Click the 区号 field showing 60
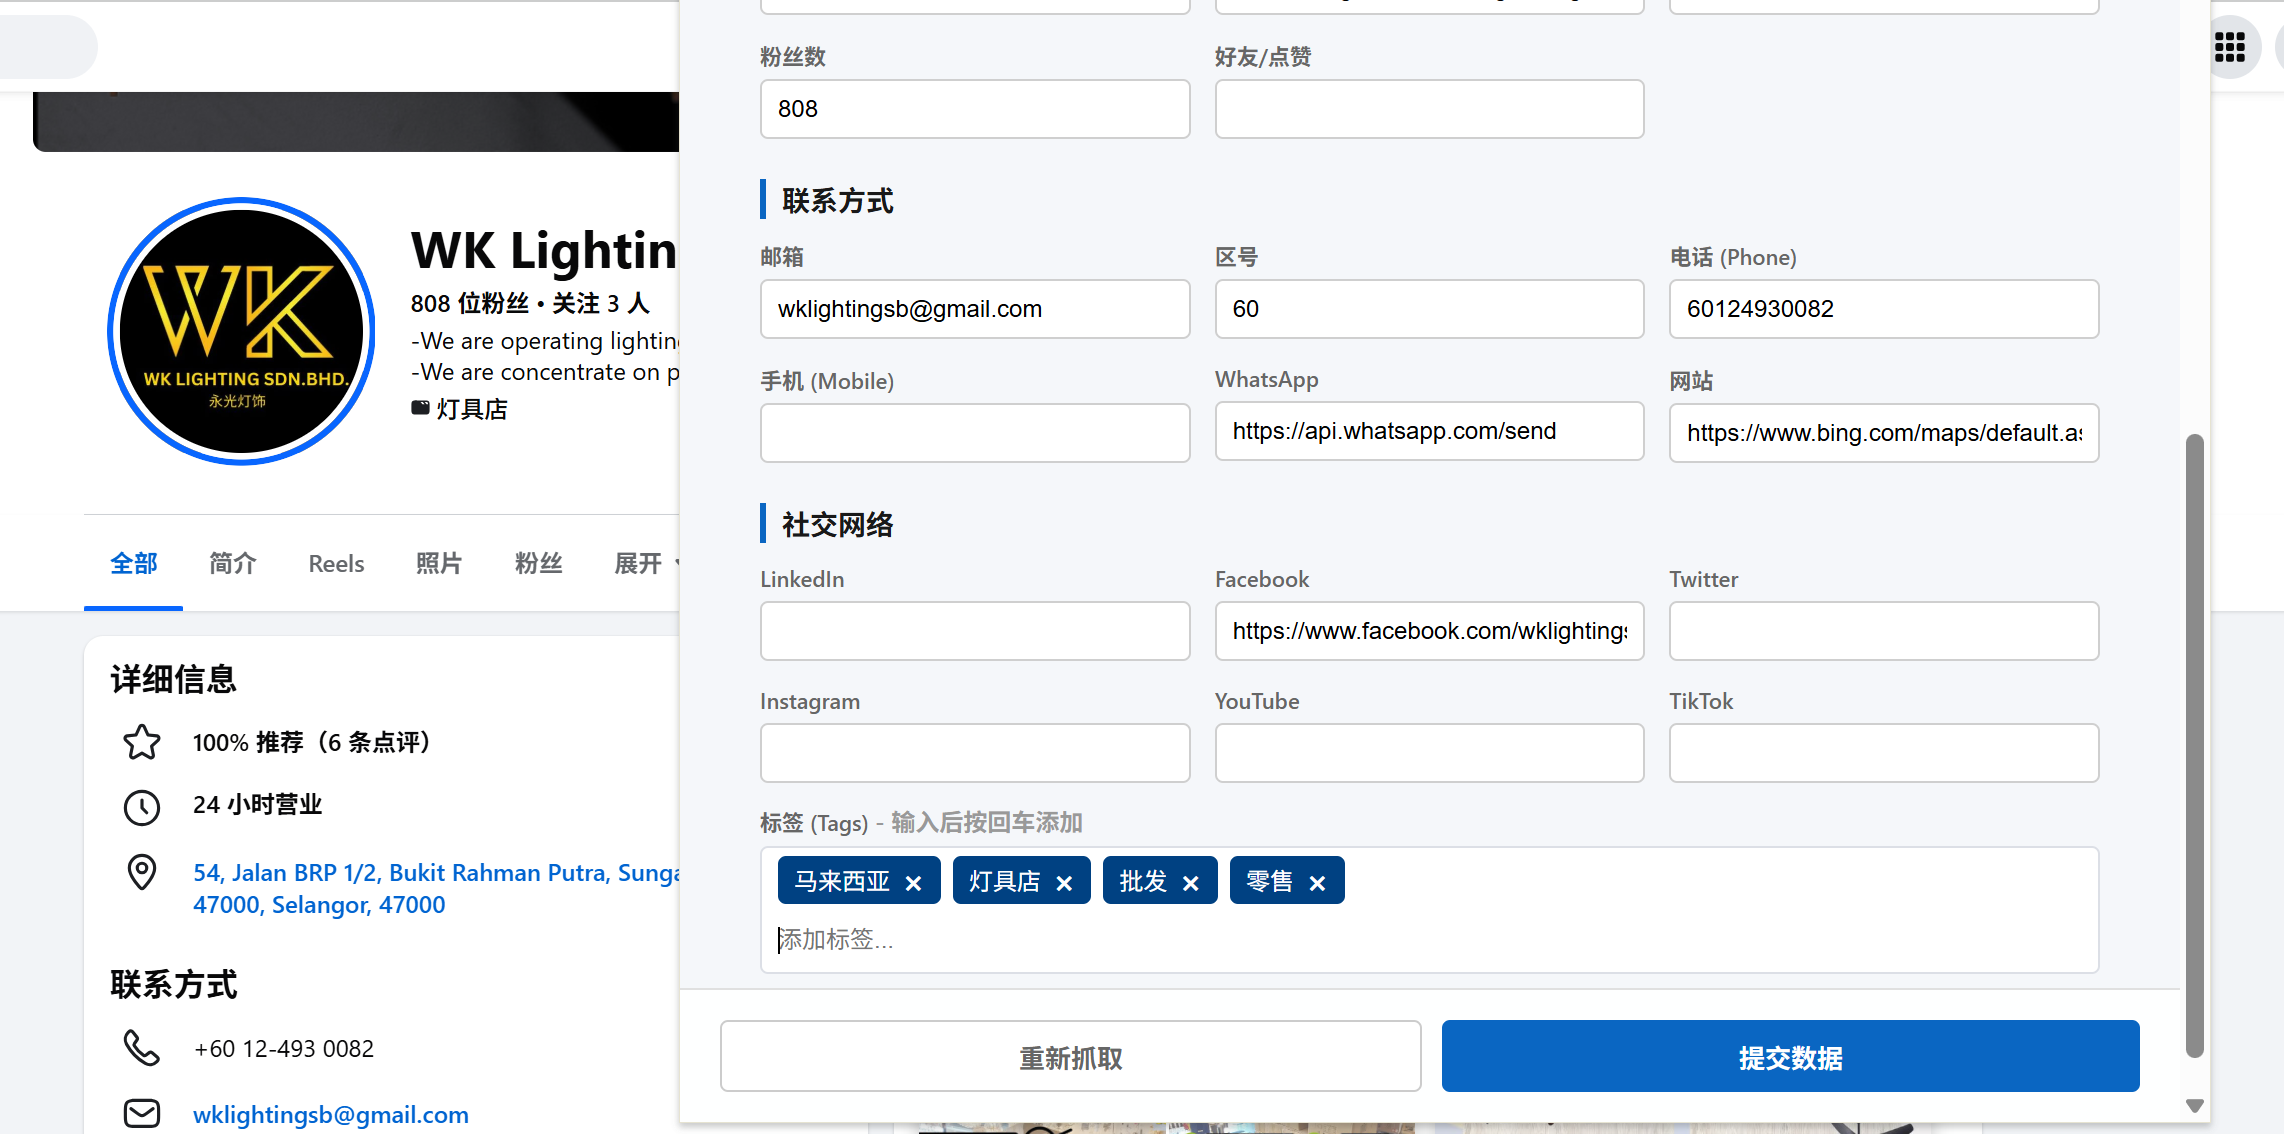The height and width of the screenshot is (1134, 2284). [1429, 309]
